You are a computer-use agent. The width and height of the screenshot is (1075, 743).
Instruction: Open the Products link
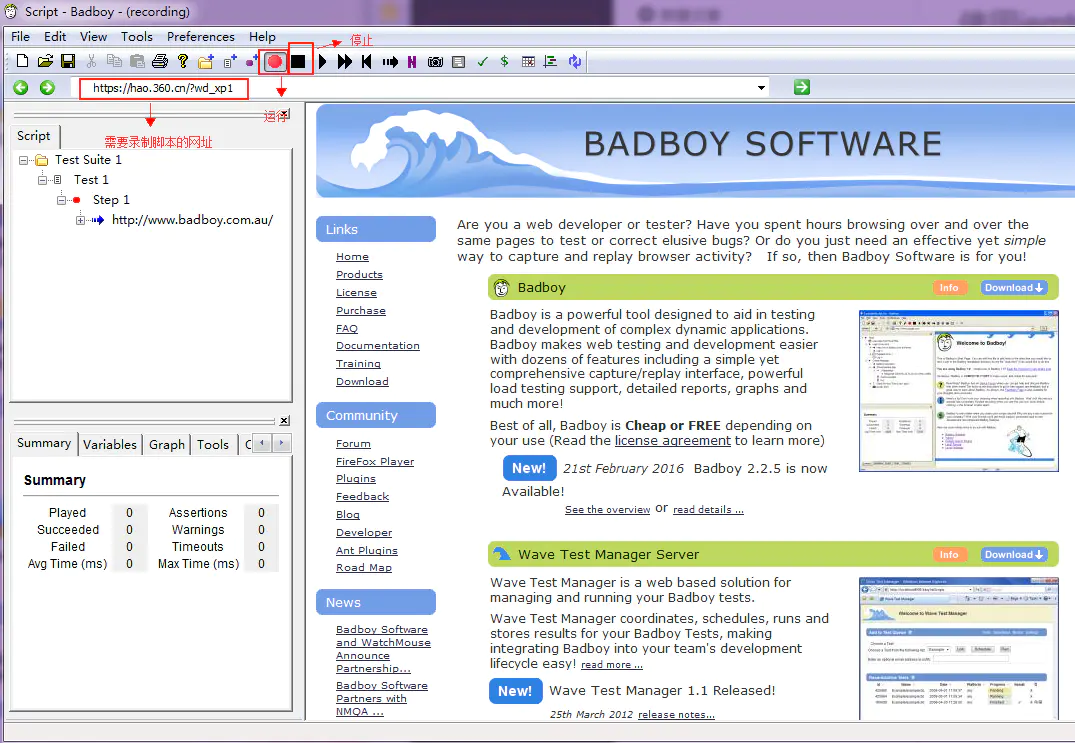[x=359, y=274]
